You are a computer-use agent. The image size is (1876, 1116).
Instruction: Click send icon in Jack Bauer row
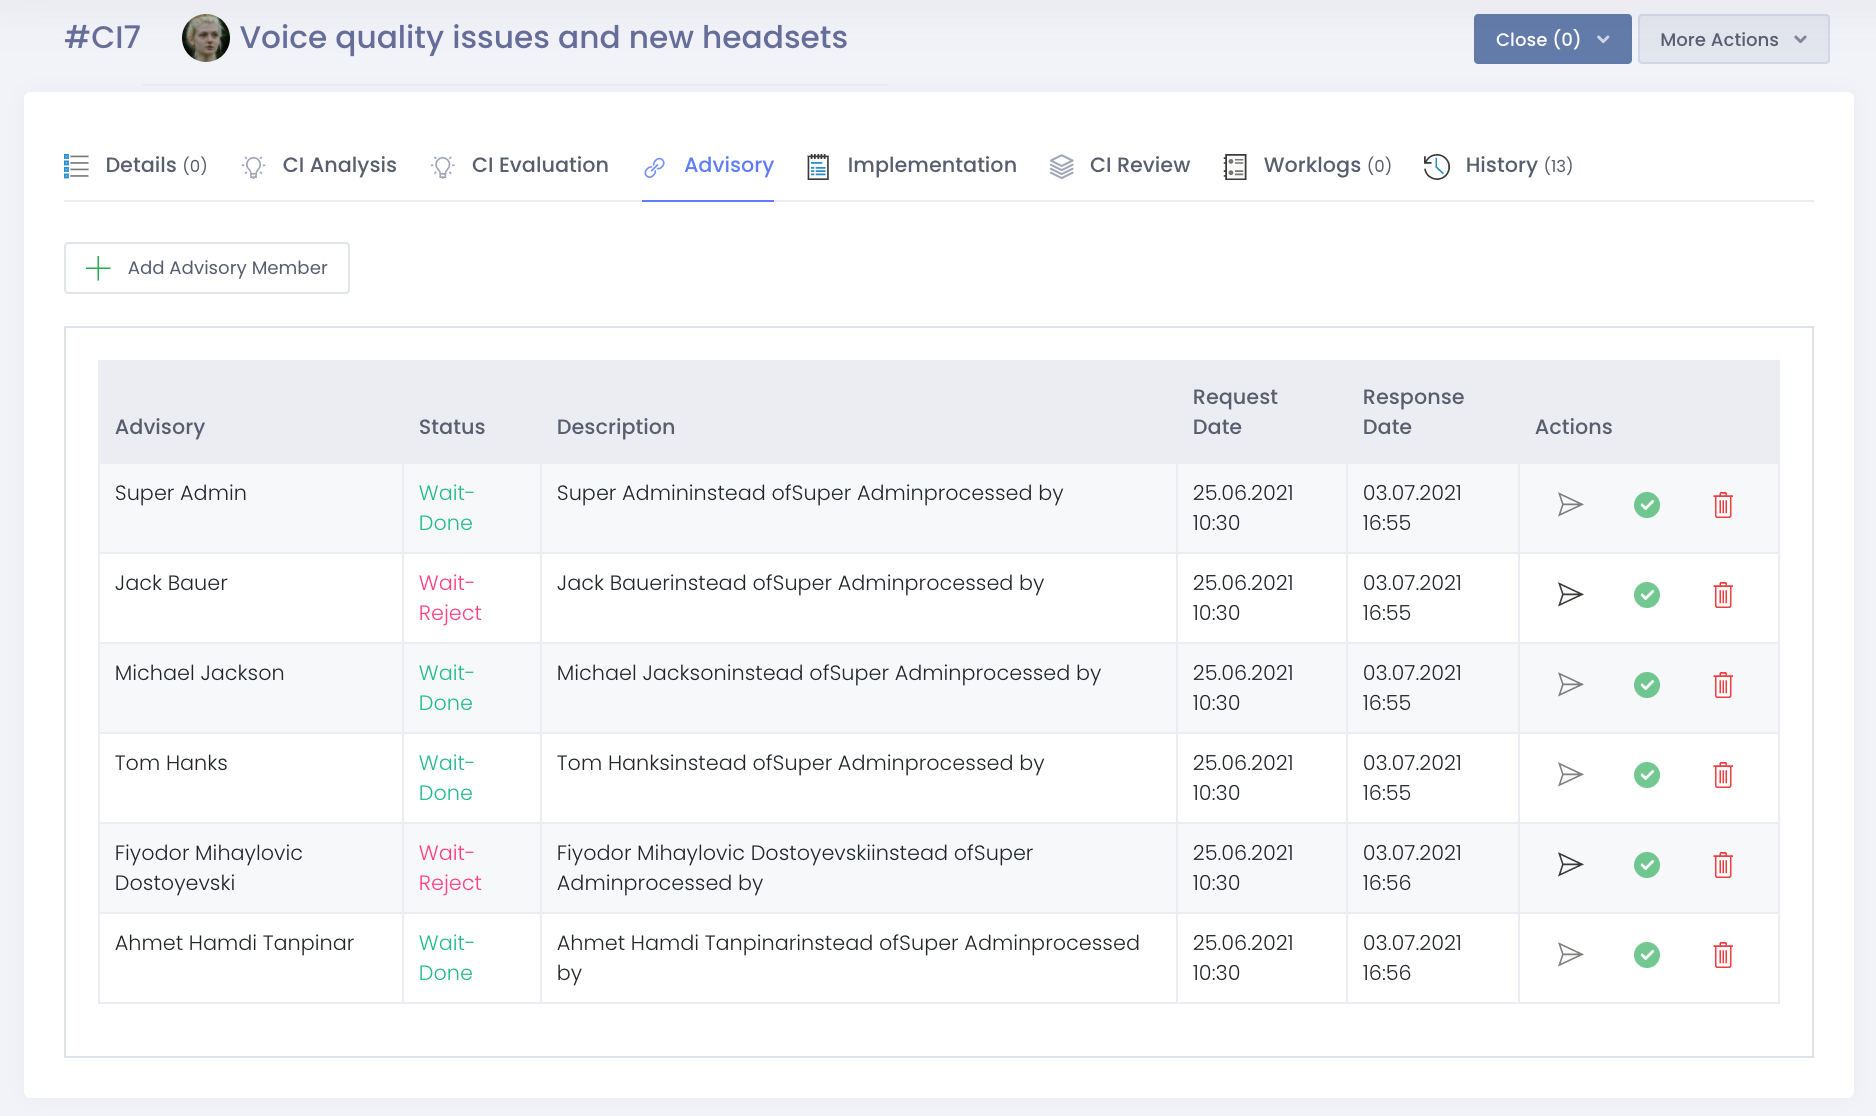click(x=1570, y=595)
